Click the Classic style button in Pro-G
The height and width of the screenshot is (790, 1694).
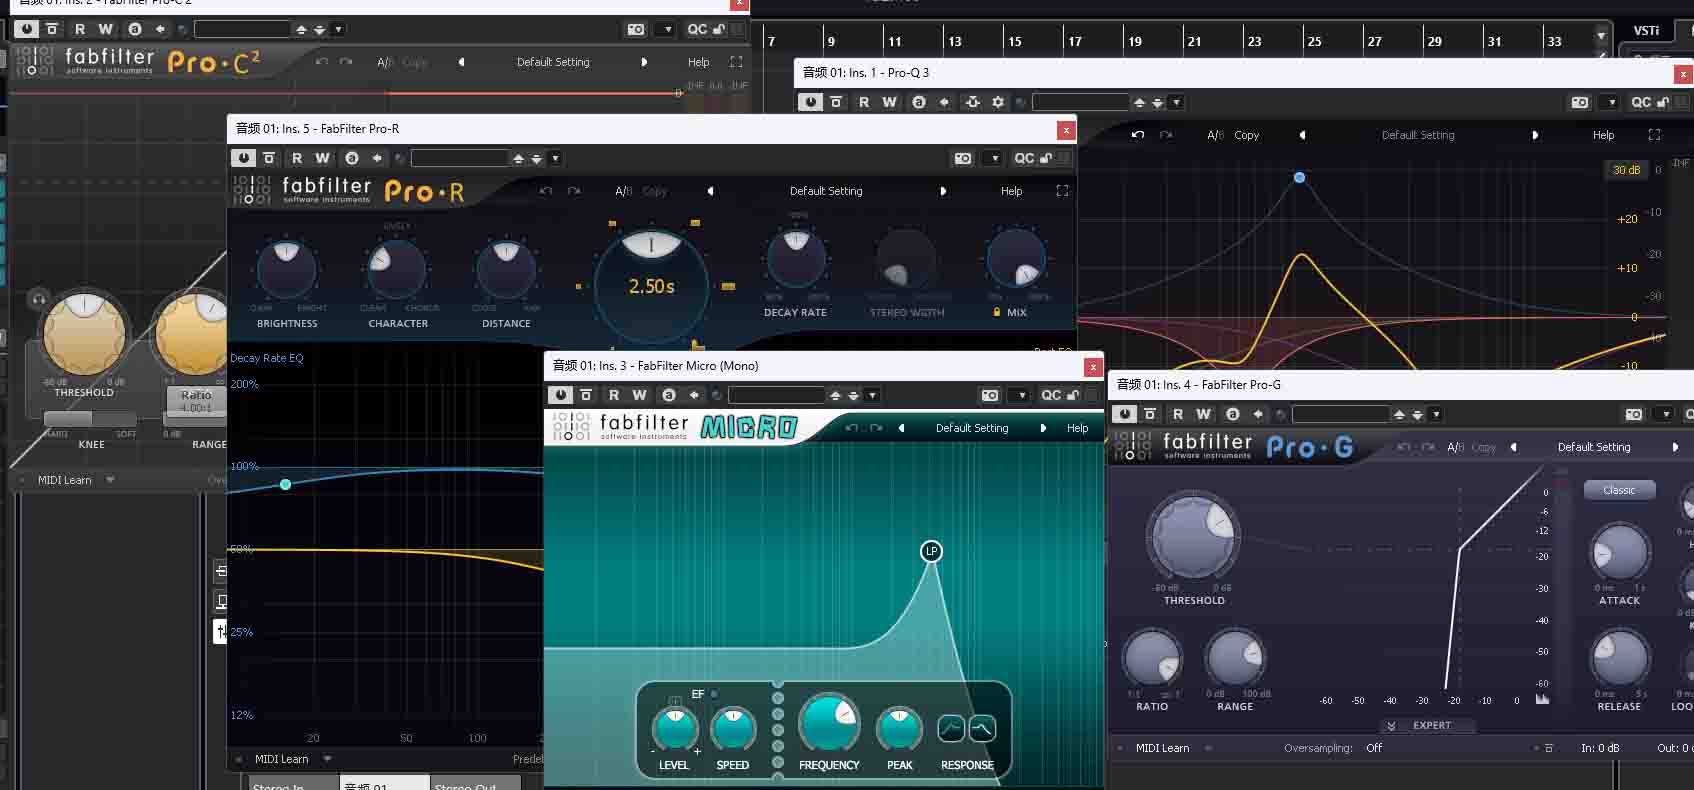[1619, 490]
